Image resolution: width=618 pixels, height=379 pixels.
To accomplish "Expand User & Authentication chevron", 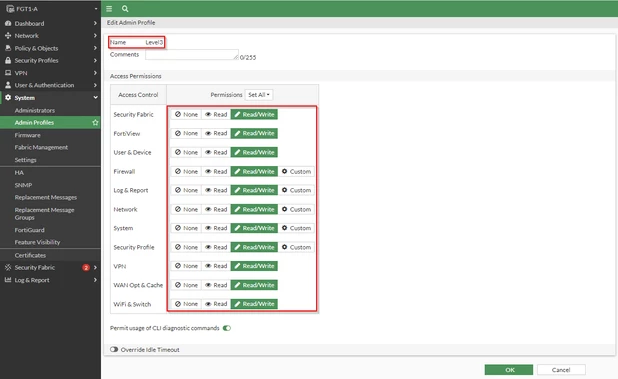I will click(x=95, y=85).
